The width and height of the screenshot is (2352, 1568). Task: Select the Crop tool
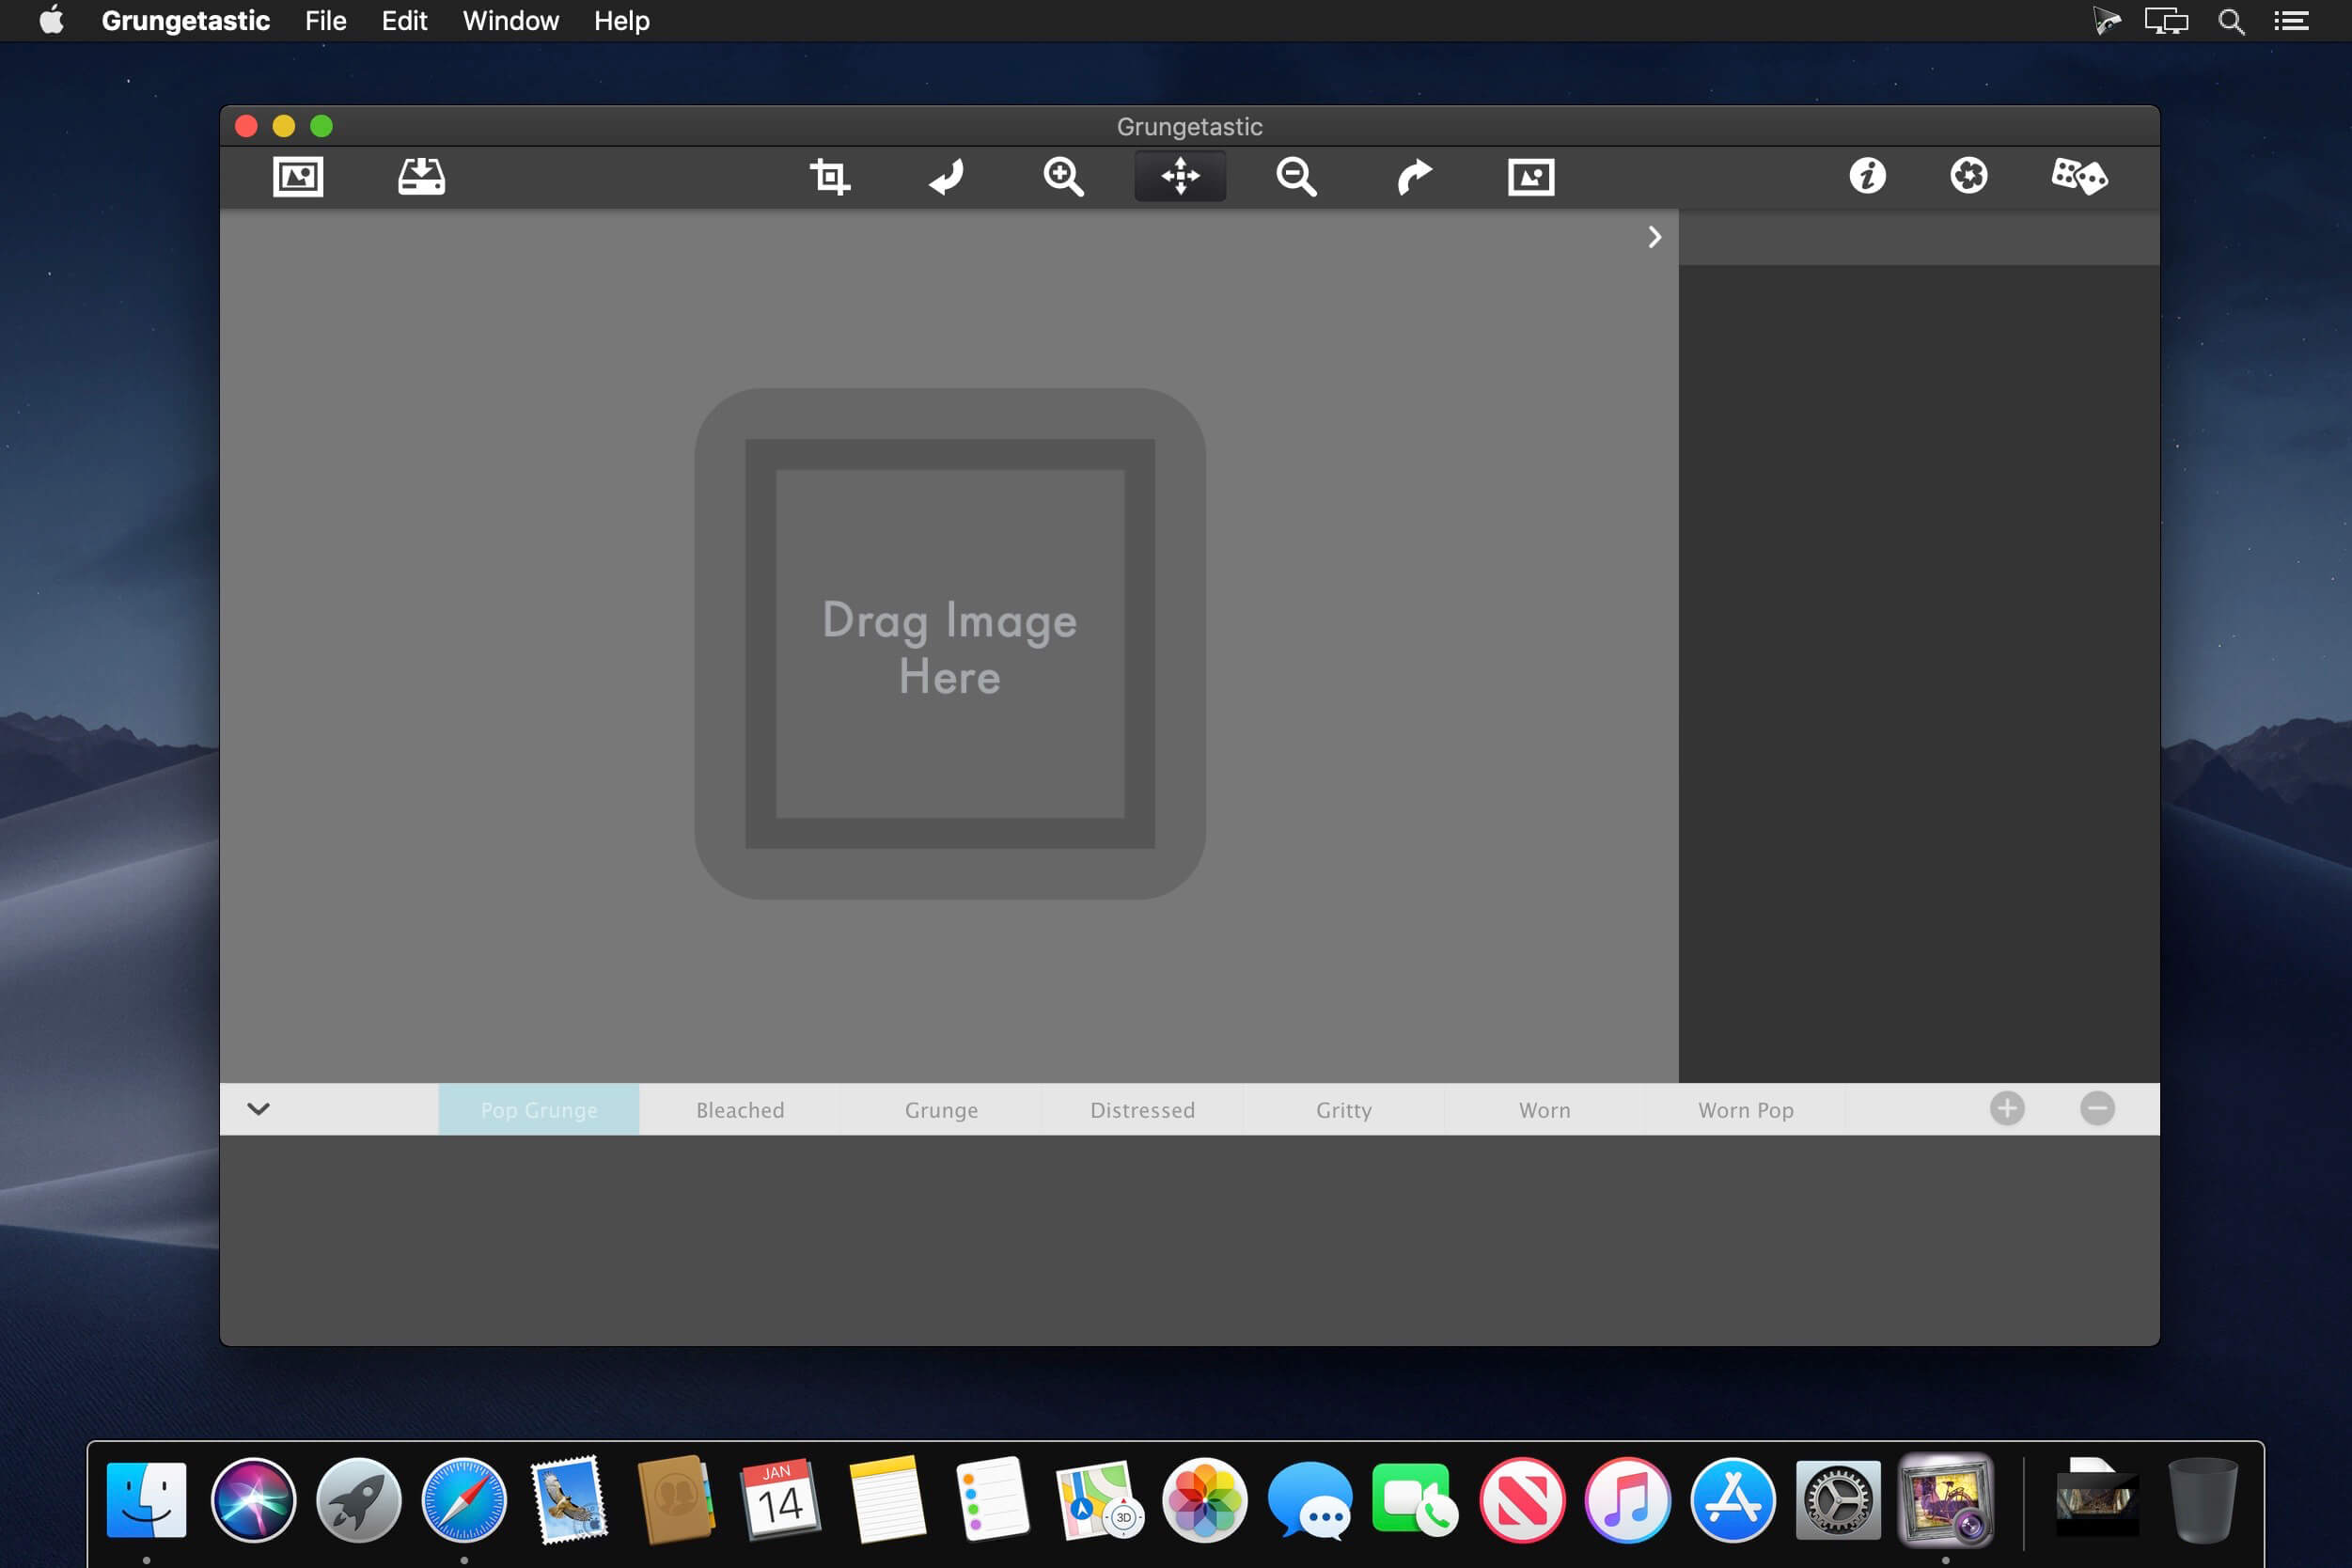(829, 177)
